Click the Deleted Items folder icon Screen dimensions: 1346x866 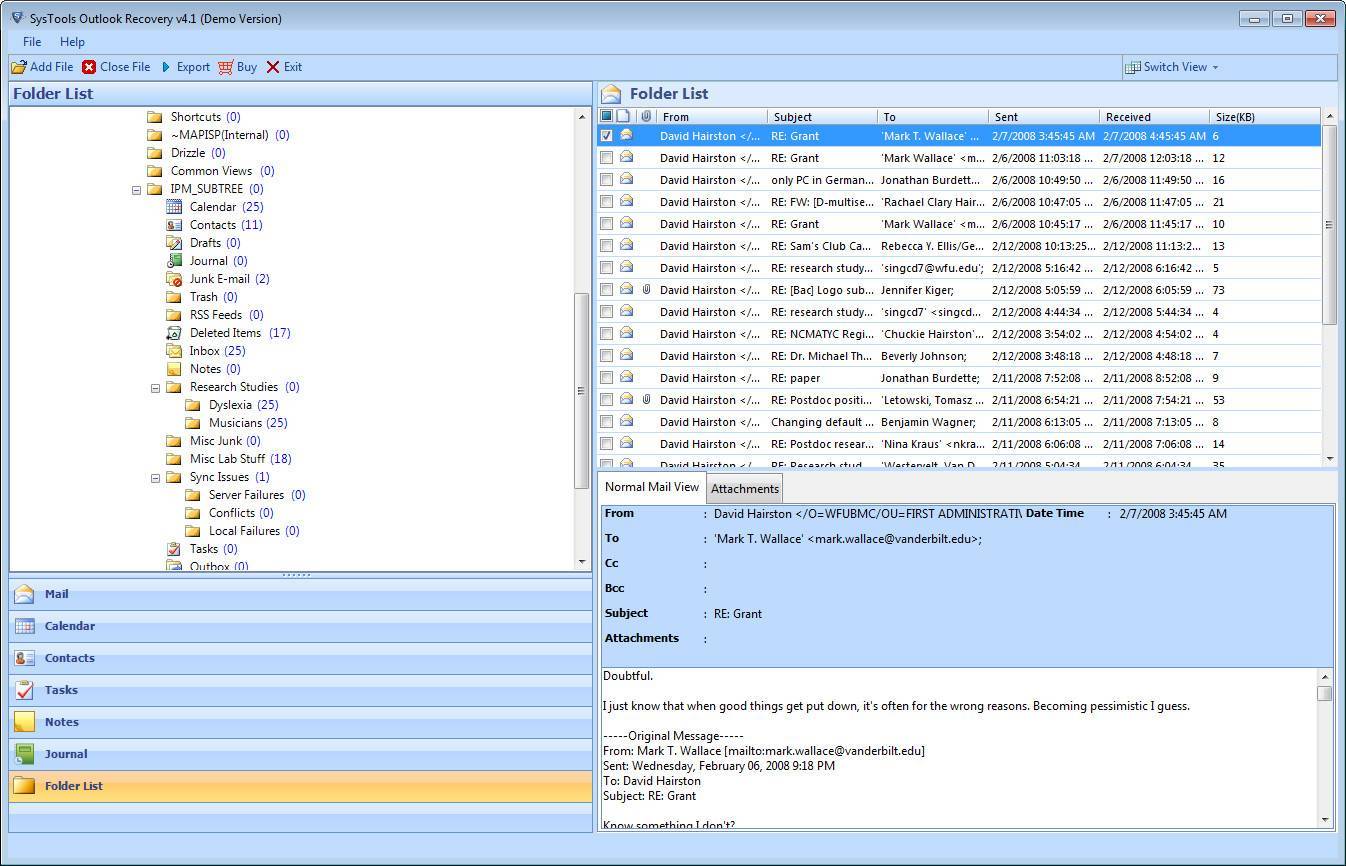[174, 333]
